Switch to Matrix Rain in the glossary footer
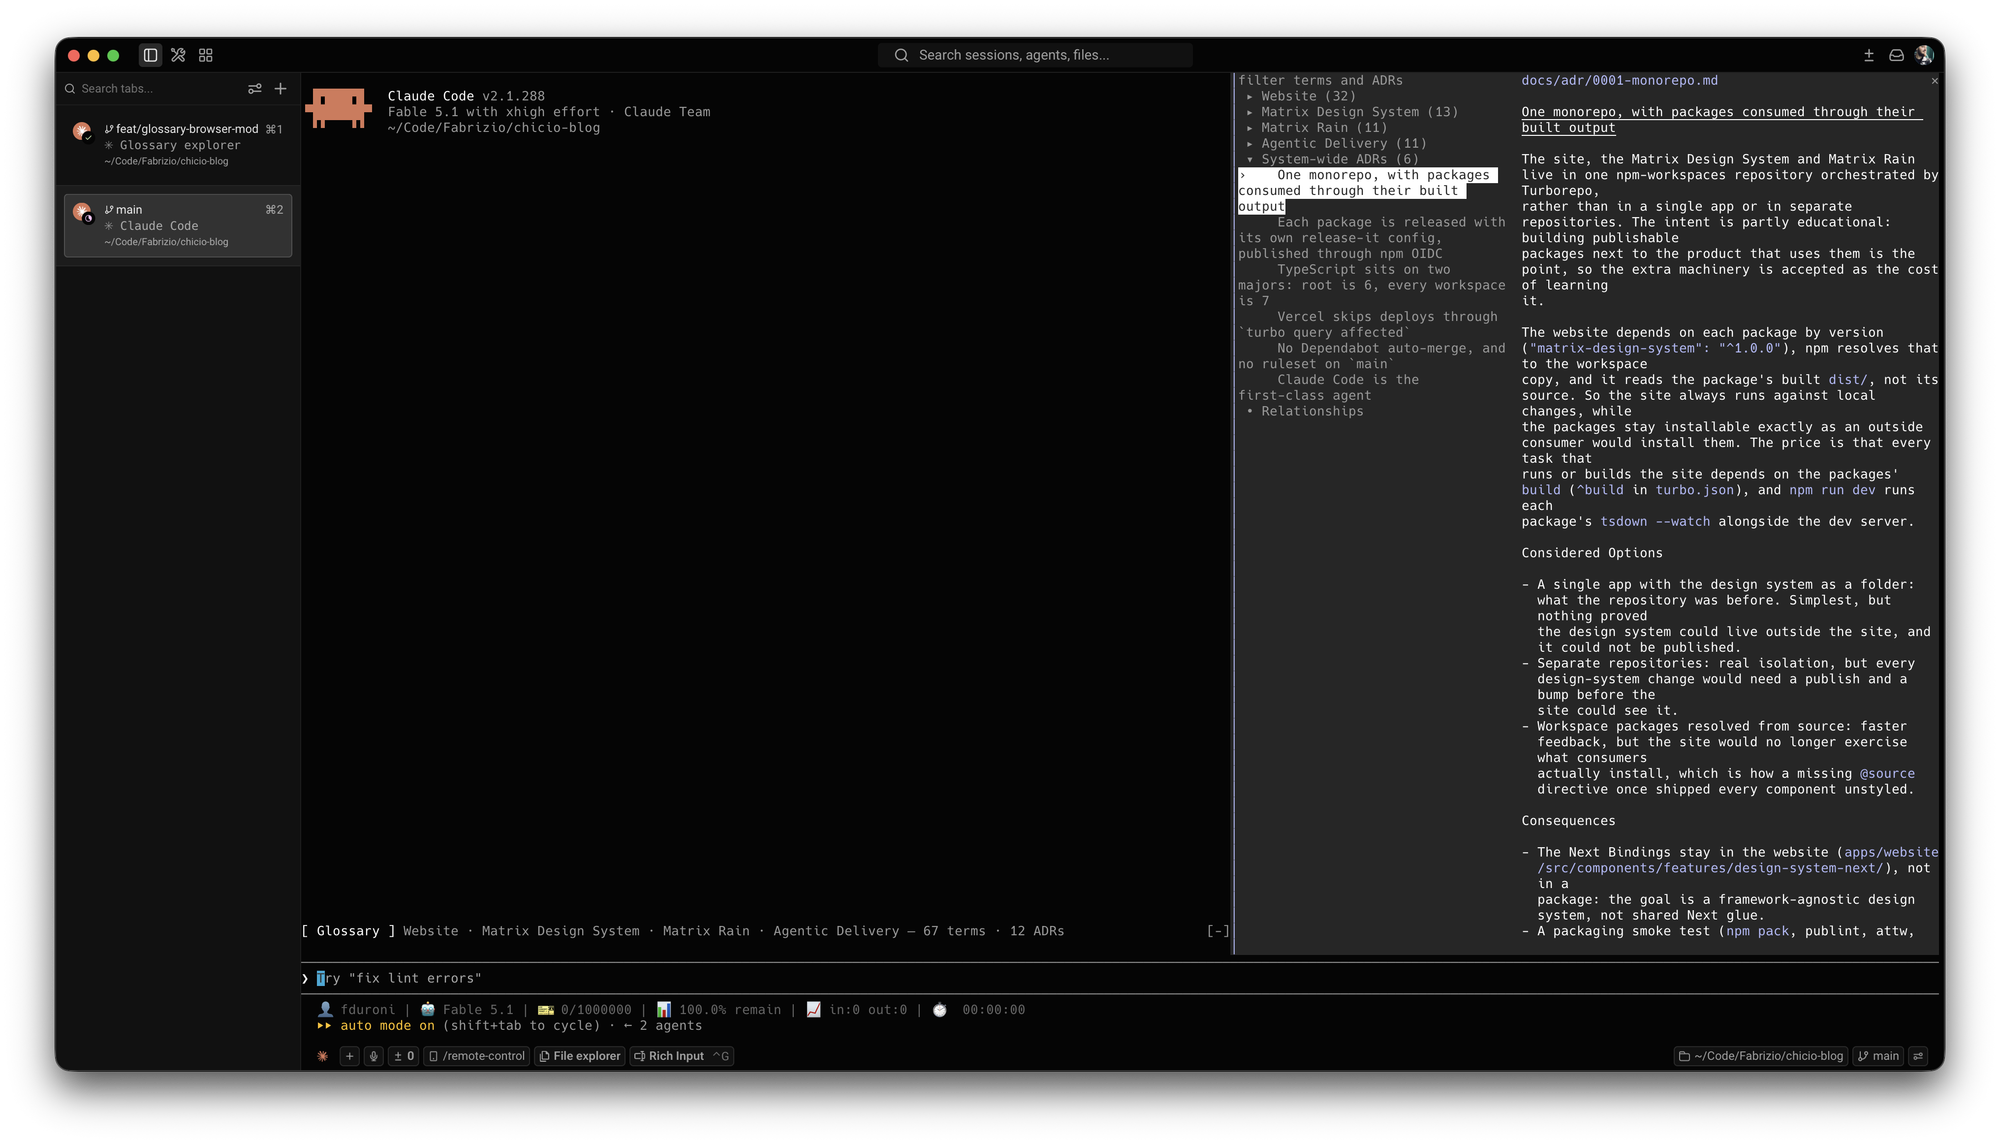 [x=706, y=931]
